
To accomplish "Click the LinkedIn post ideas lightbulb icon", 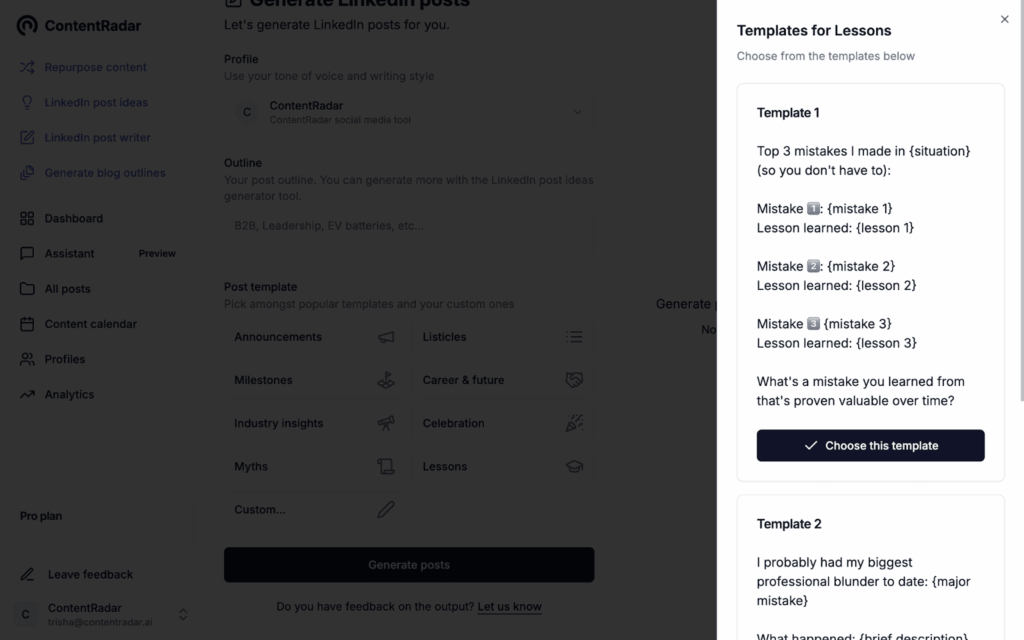I will point(27,102).
